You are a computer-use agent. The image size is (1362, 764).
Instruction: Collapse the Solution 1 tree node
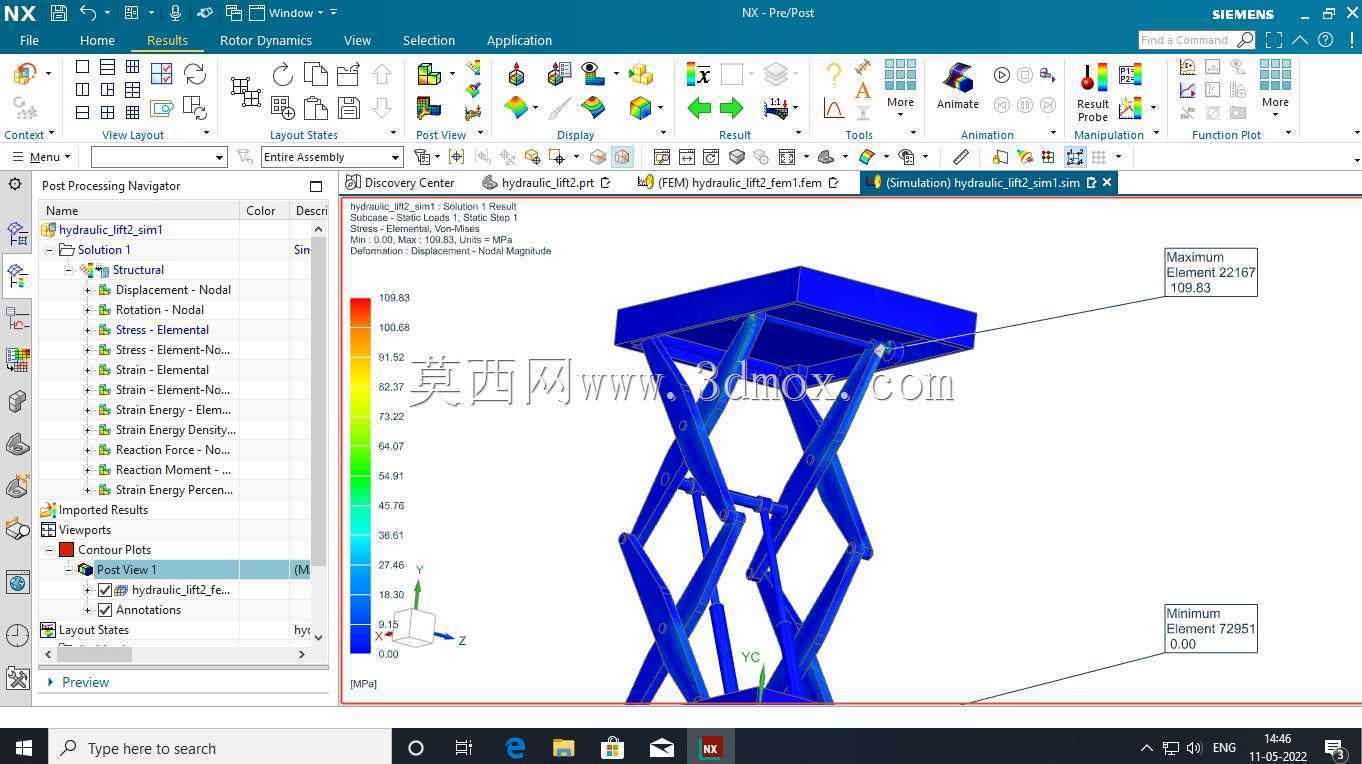[49, 250]
